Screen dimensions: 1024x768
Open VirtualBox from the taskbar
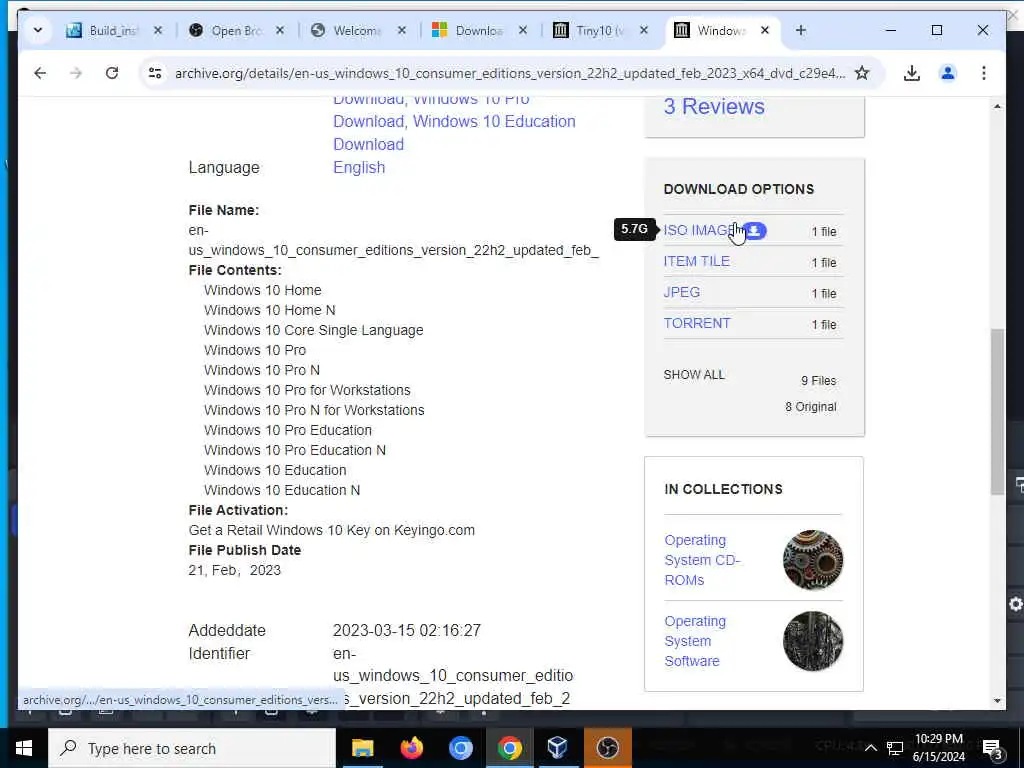[x=558, y=748]
